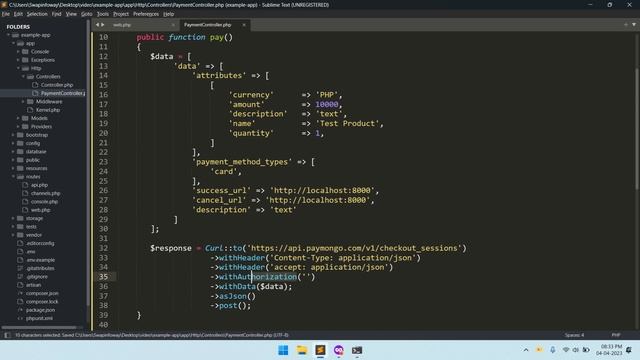
Task: Collapse the Http folder
Action: [18, 68]
